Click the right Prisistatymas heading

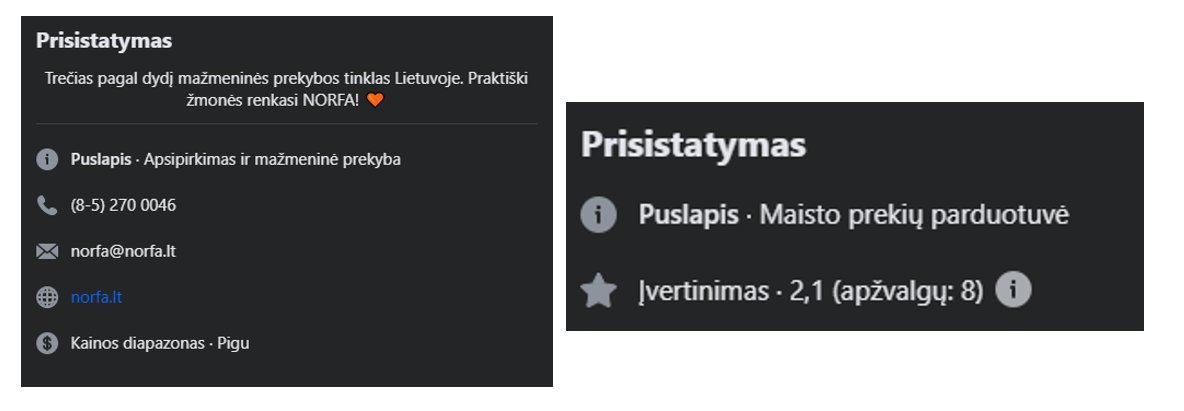point(693,144)
